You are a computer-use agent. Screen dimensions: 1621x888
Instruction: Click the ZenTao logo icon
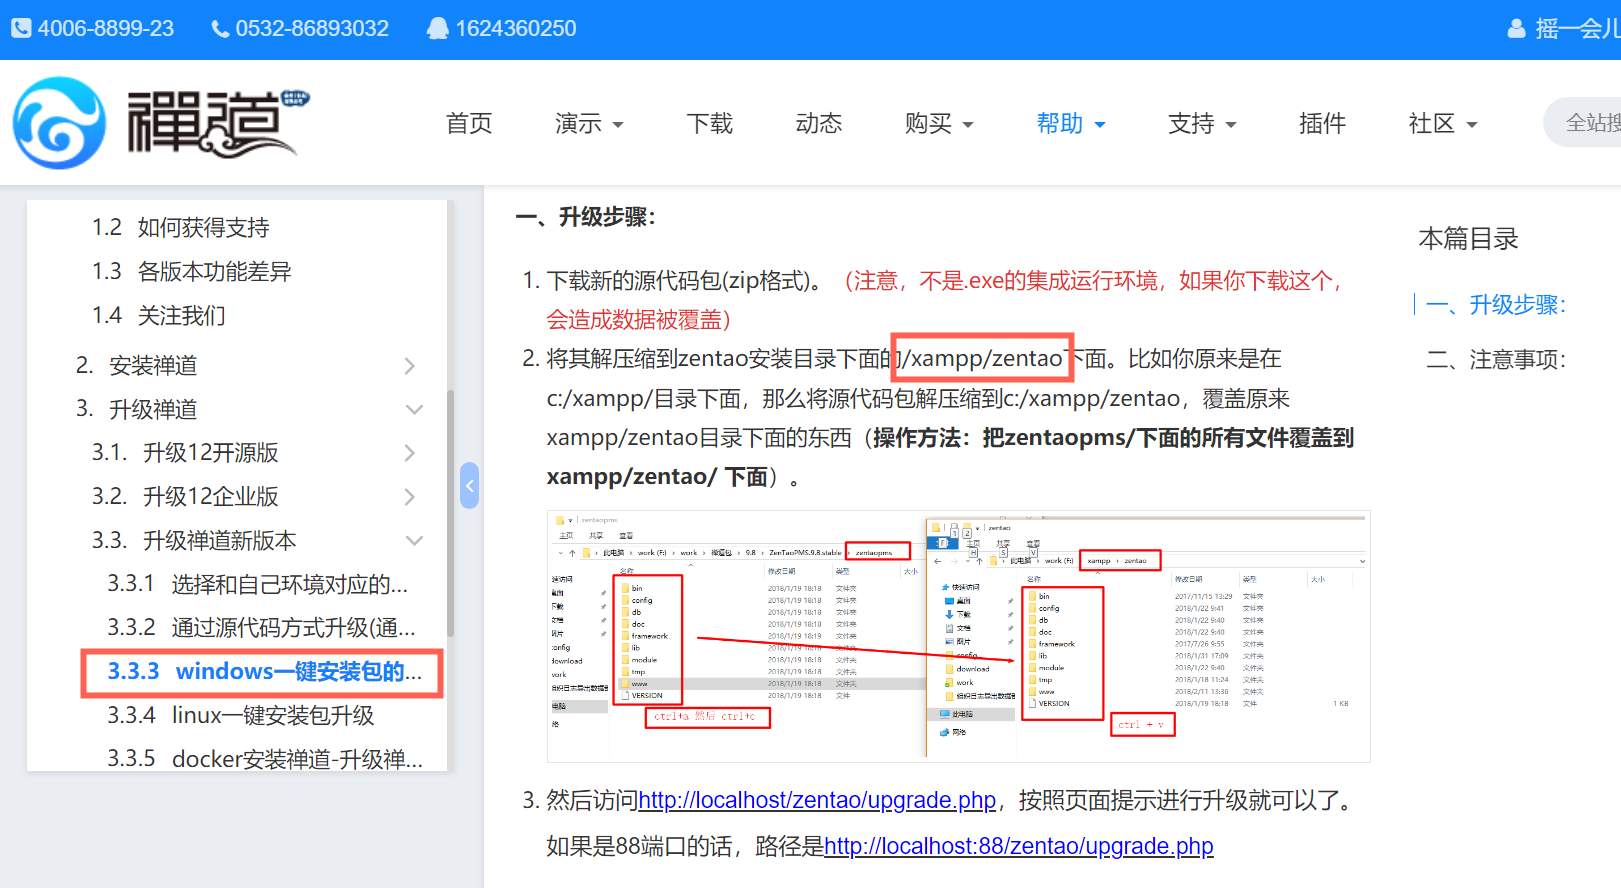tap(60, 123)
